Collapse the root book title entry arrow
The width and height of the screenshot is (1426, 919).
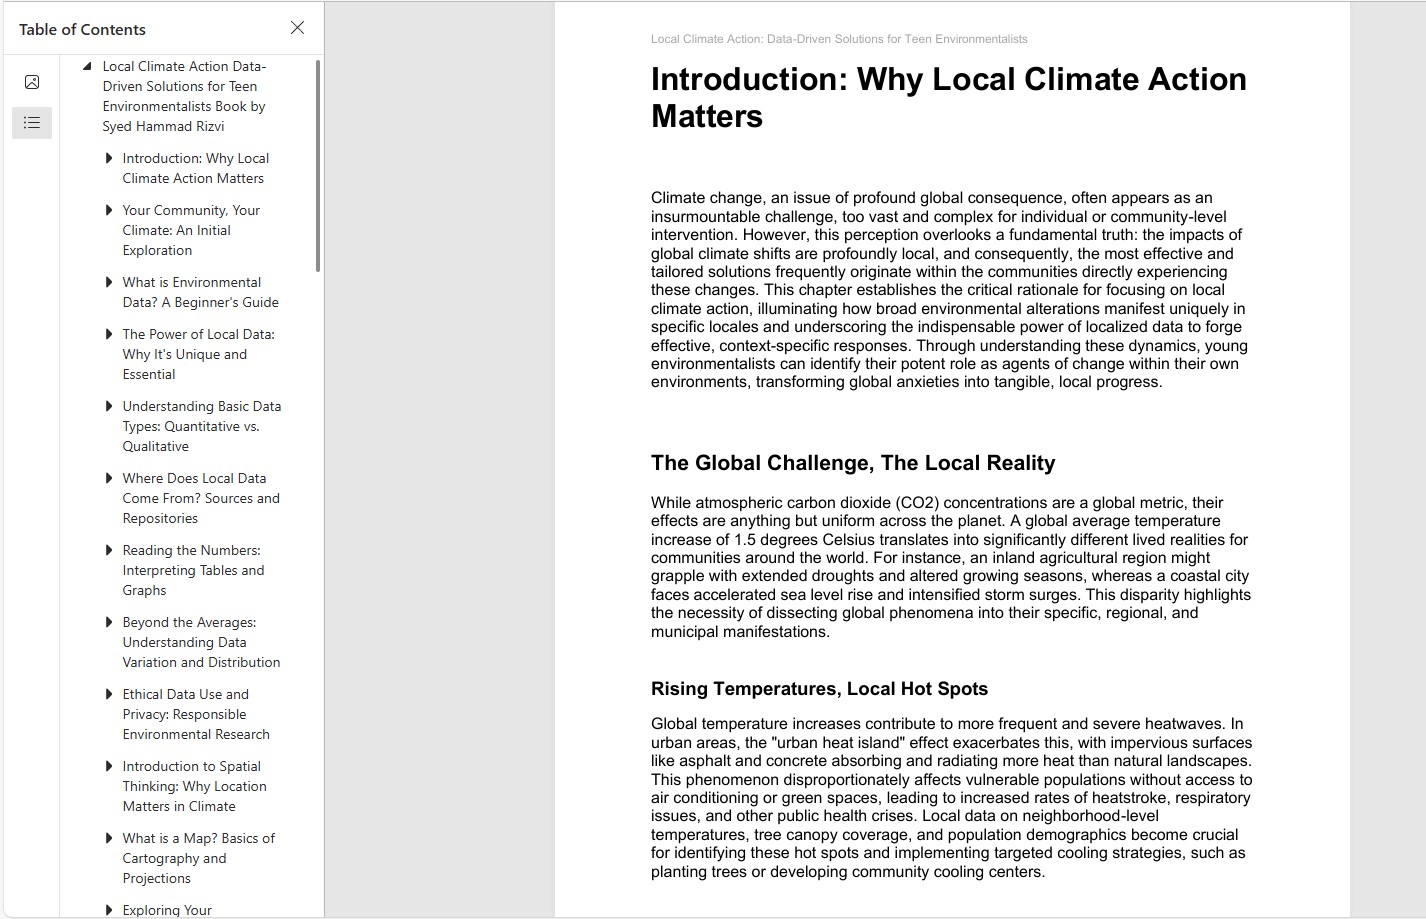(x=87, y=67)
